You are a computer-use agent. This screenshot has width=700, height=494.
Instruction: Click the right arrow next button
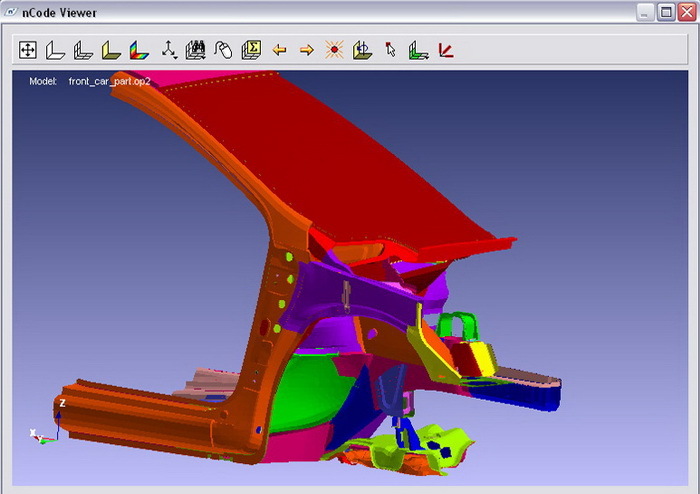[x=307, y=49]
